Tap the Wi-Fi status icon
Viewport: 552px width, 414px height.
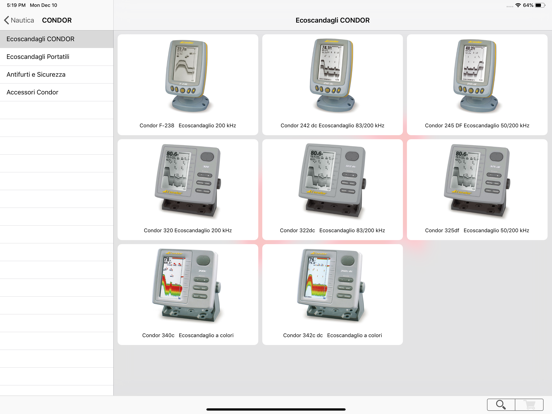[x=518, y=5]
